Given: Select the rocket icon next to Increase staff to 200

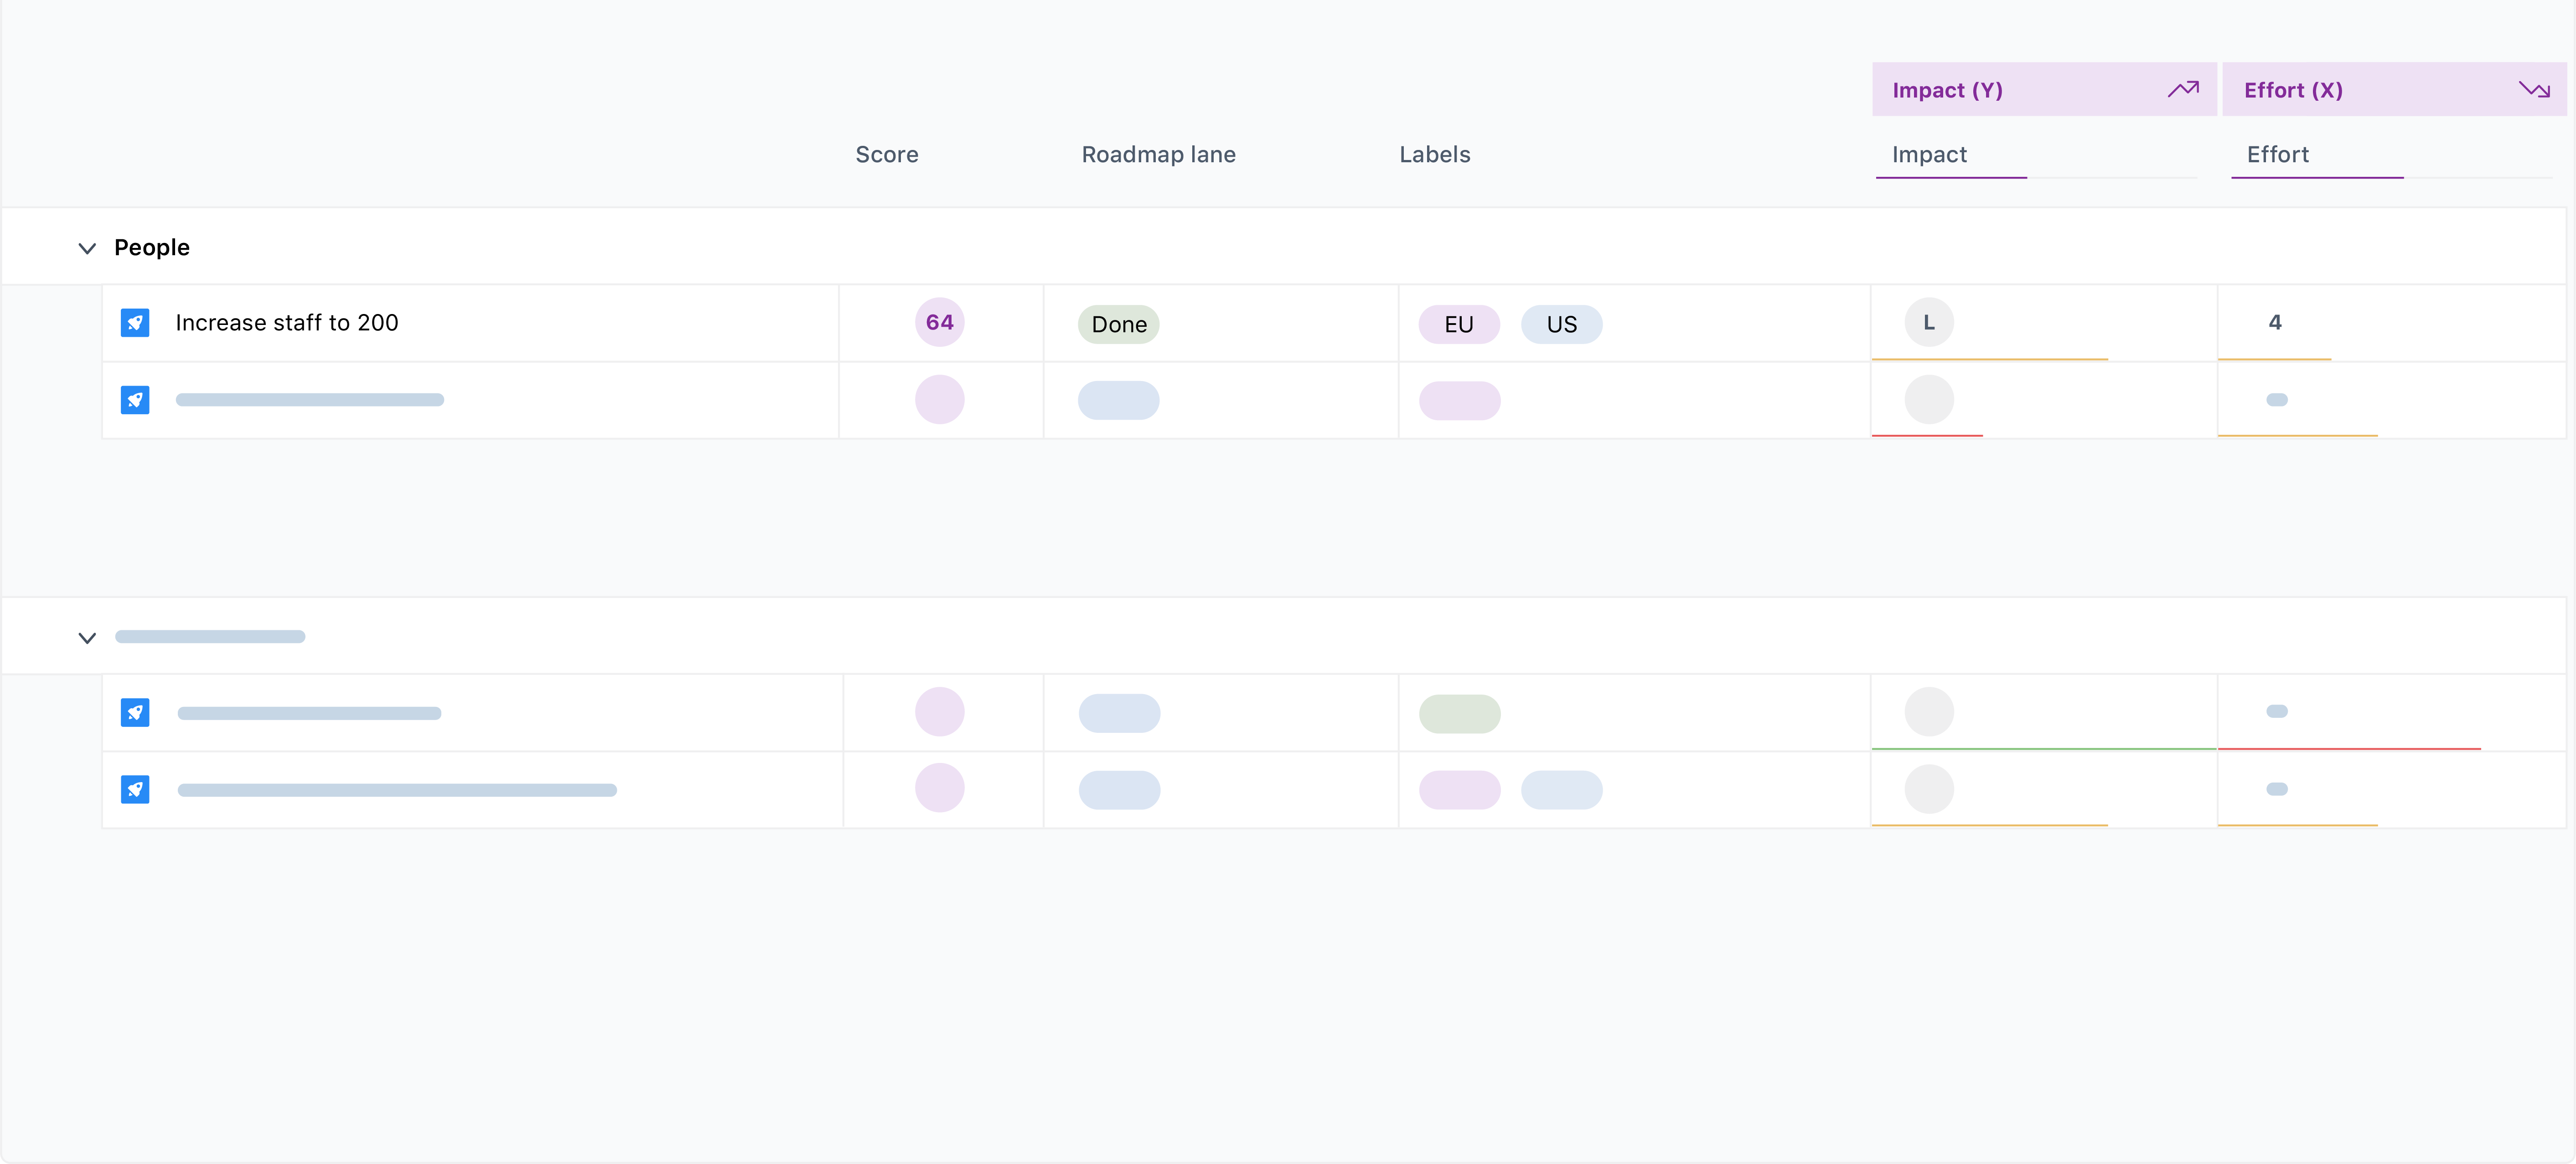Looking at the screenshot, I should 135,322.
